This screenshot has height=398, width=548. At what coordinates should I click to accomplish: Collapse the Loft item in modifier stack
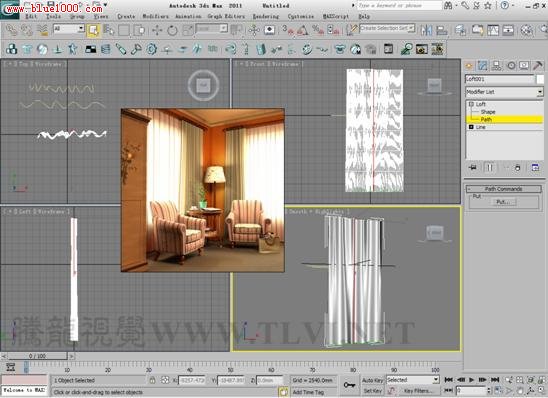click(x=471, y=104)
